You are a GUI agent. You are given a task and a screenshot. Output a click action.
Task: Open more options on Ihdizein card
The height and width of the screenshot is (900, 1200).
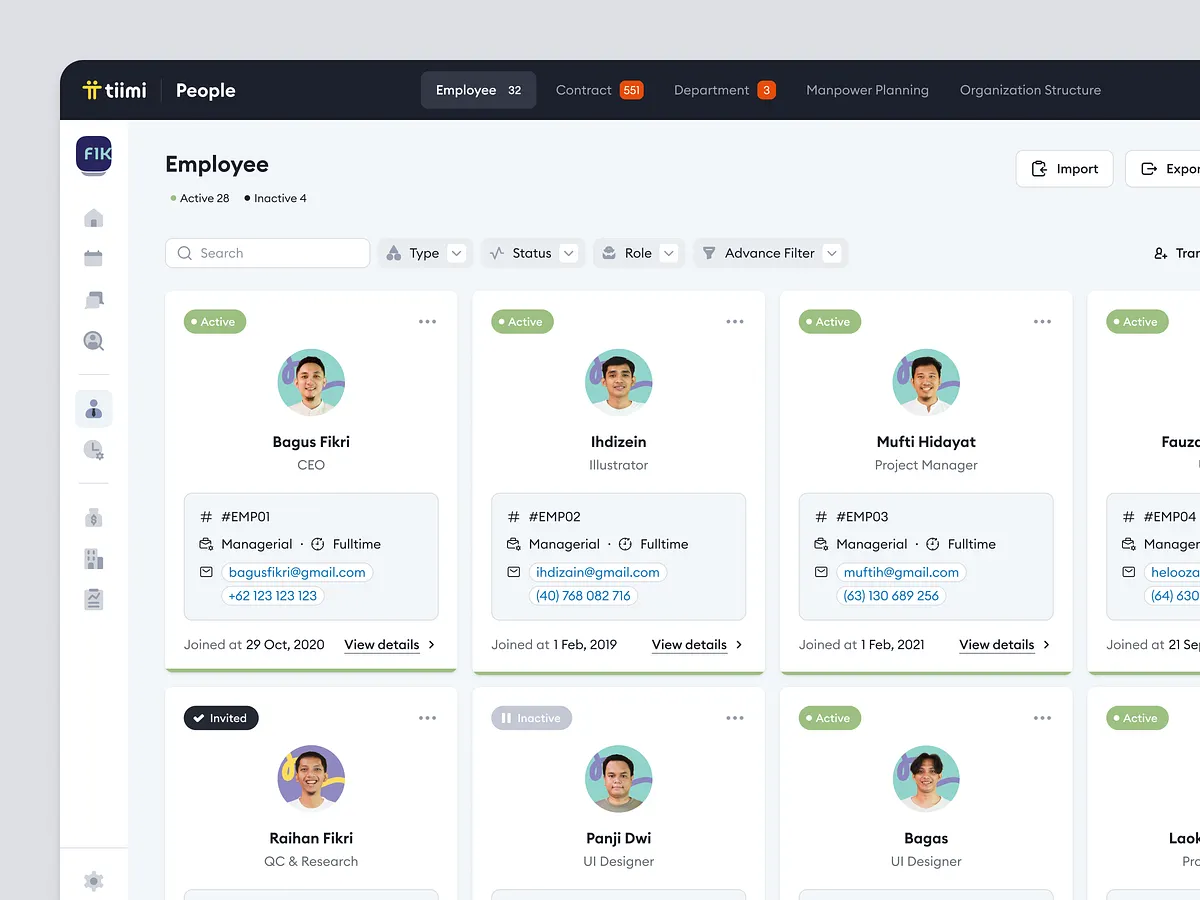tap(735, 322)
